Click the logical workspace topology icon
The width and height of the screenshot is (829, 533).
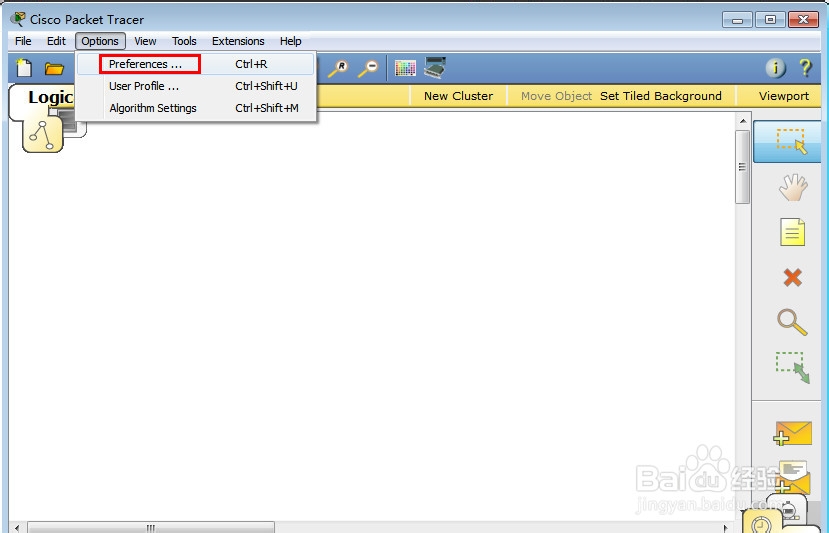43,135
